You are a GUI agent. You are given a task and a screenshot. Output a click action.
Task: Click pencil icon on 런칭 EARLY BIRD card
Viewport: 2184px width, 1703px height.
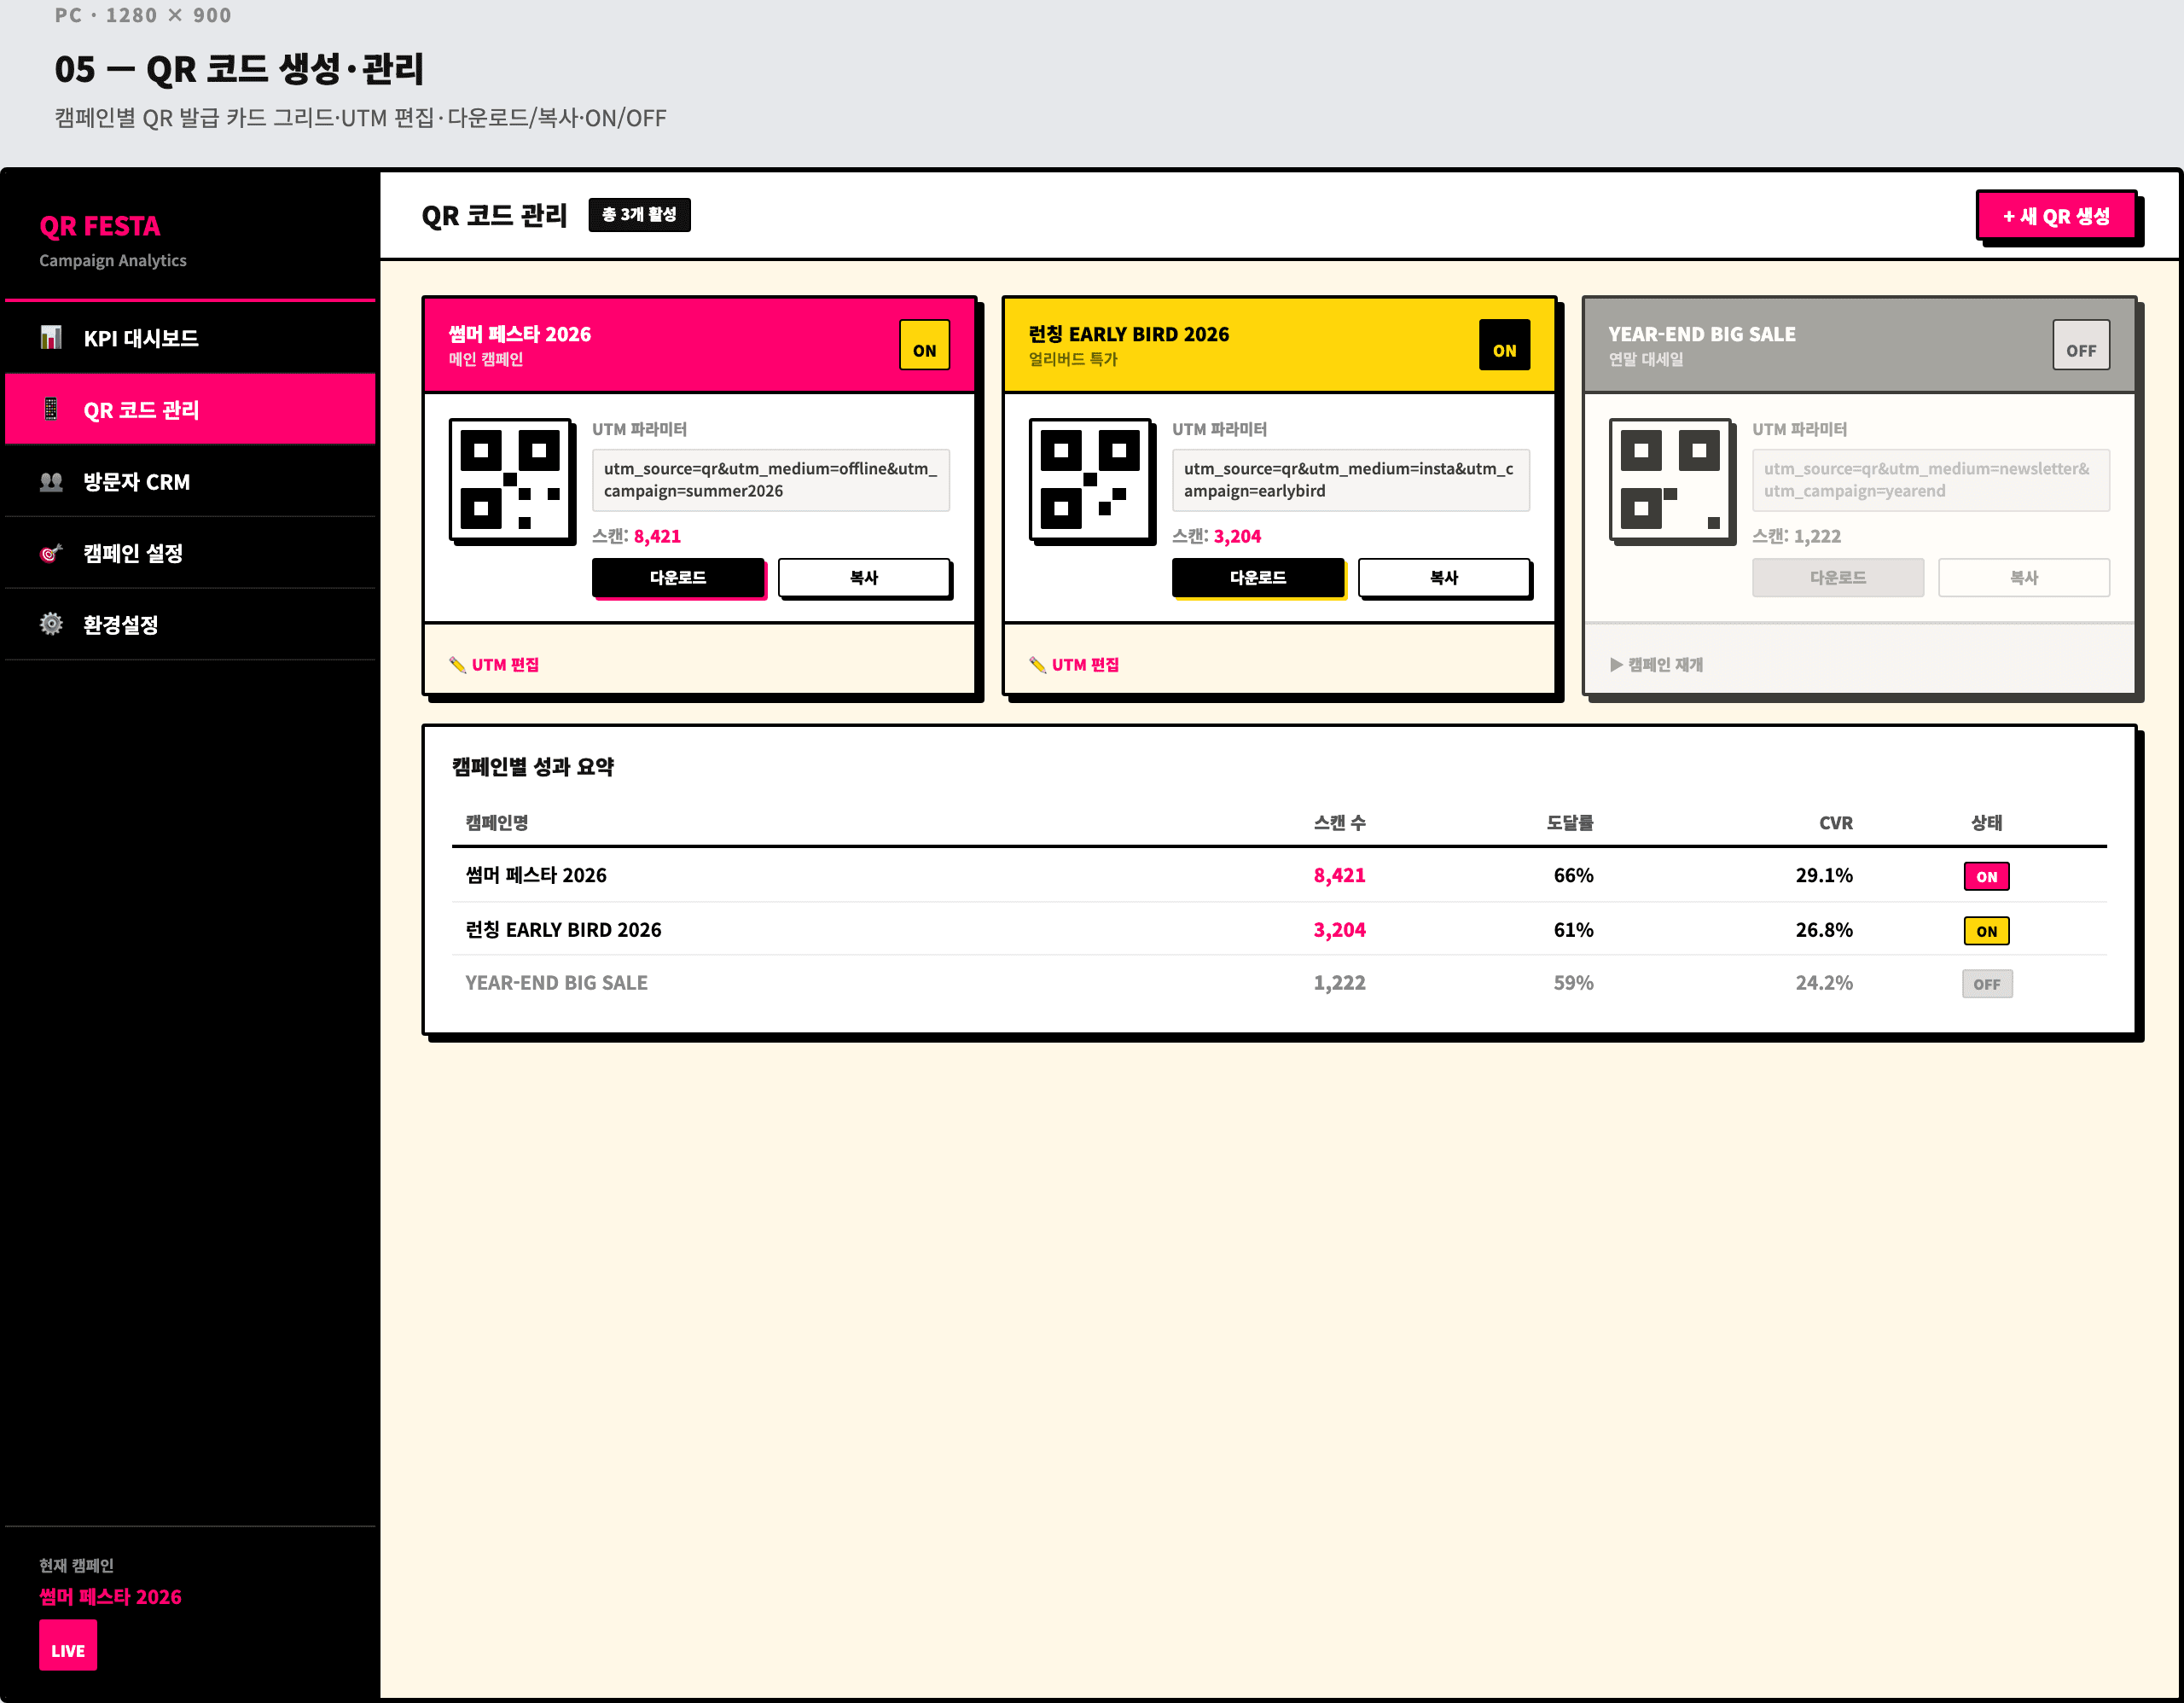point(1038,664)
